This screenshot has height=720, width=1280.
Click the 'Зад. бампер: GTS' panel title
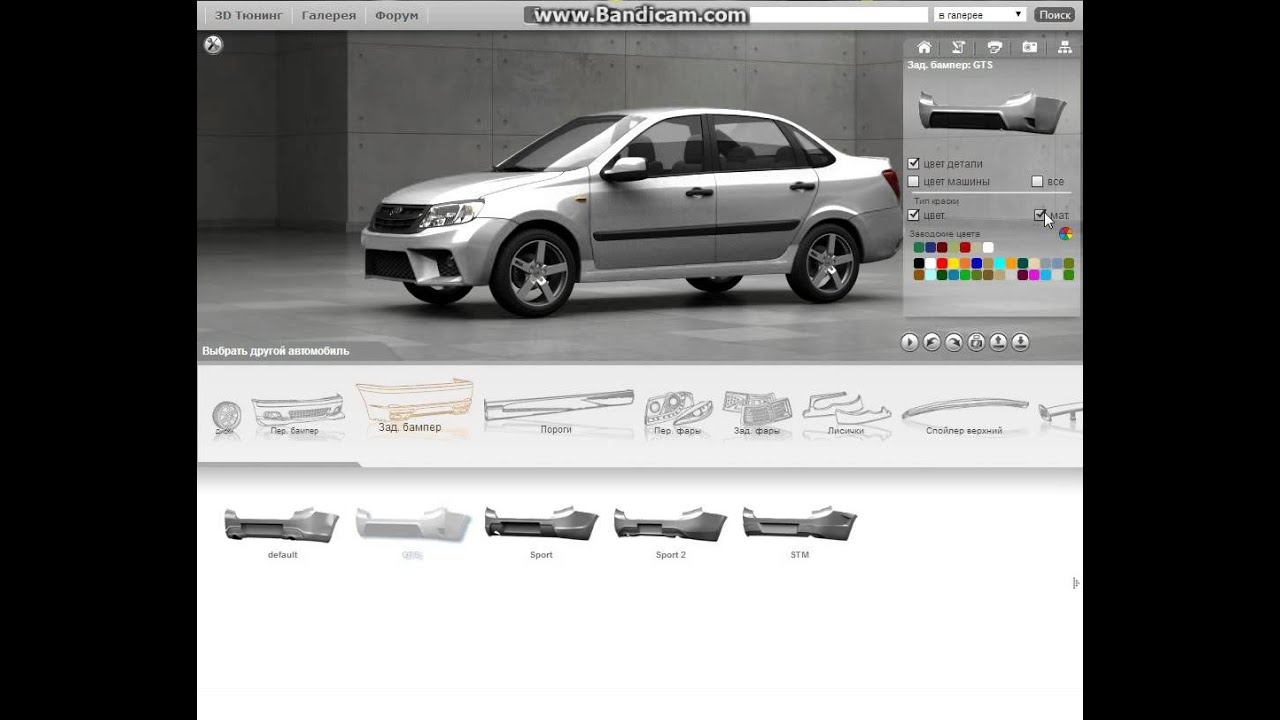point(950,65)
